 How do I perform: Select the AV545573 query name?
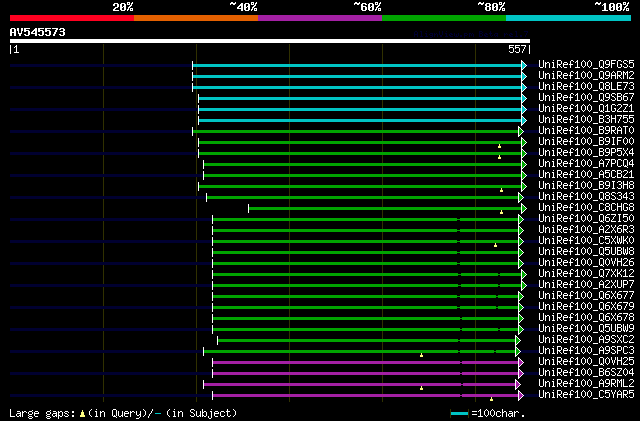[38, 32]
